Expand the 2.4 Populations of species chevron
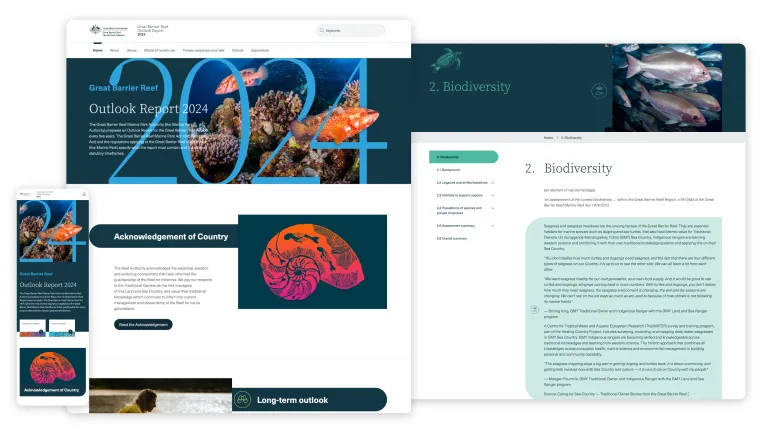 pyautogui.click(x=492, y=208)
